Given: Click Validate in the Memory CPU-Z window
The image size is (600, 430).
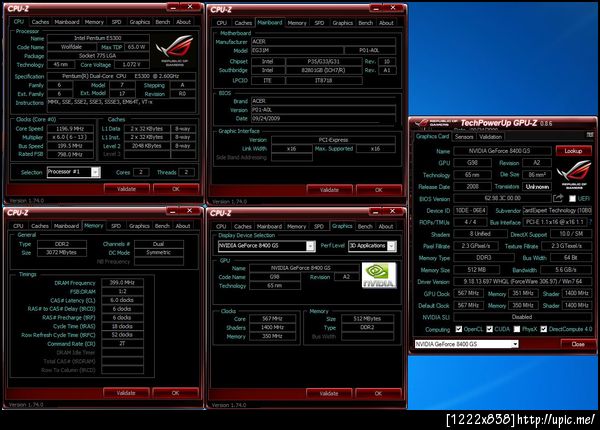Looking at the screenshot, I should (x=126, y=393).
